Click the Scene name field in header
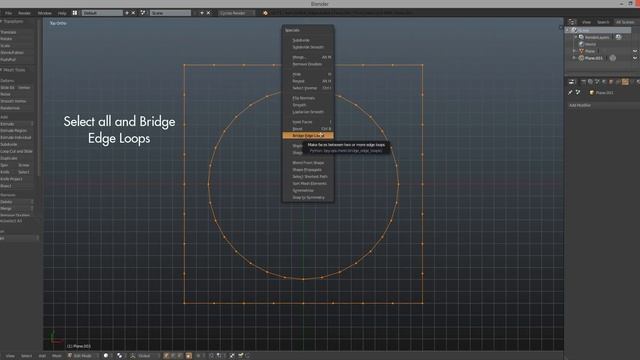This screenshot has width=640, height=360. pyautogui.click(x=170, y=13)
